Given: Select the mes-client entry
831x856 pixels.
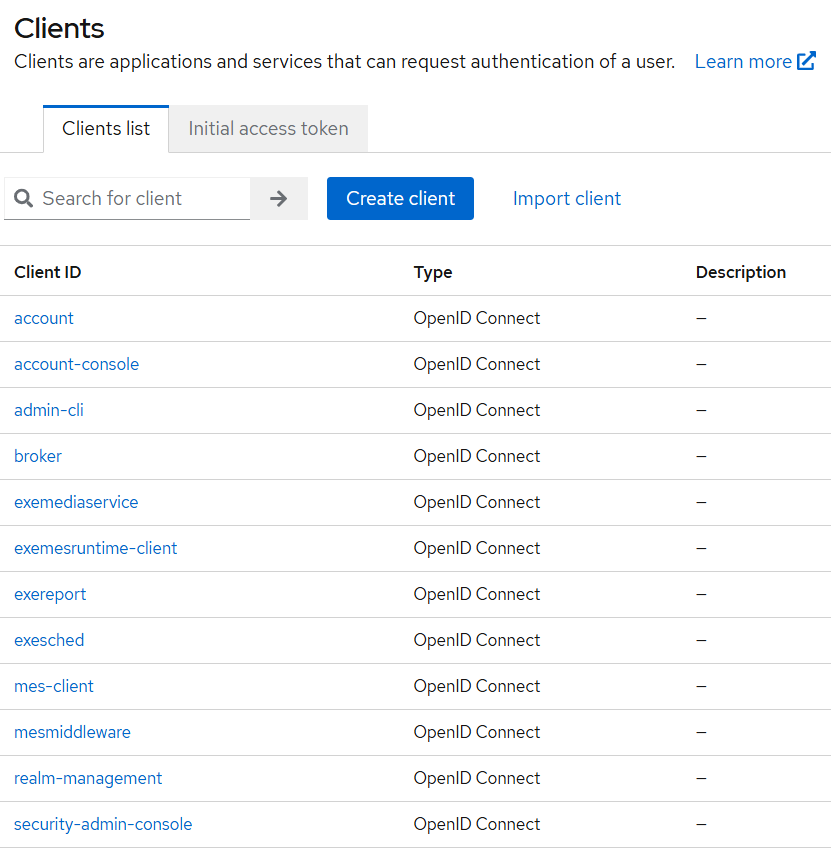Looking at the screenshot, I should [x=54, y=686].
